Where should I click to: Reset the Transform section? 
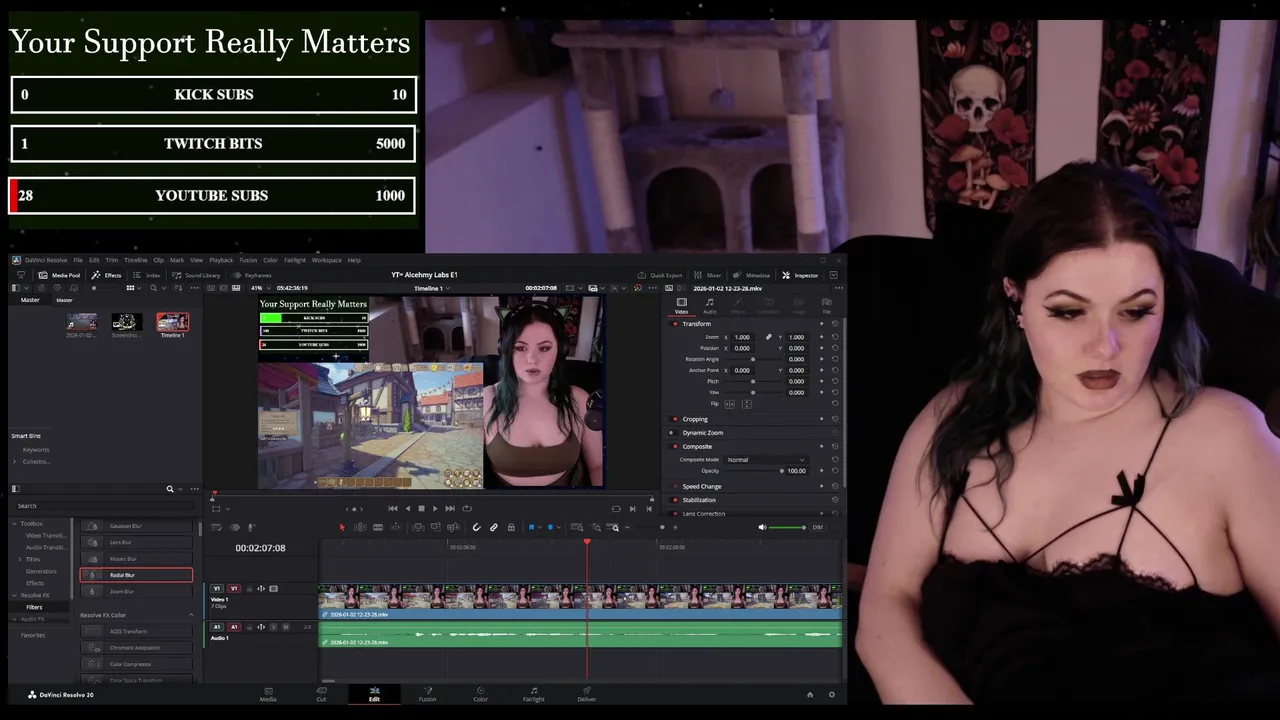point(835,324)
